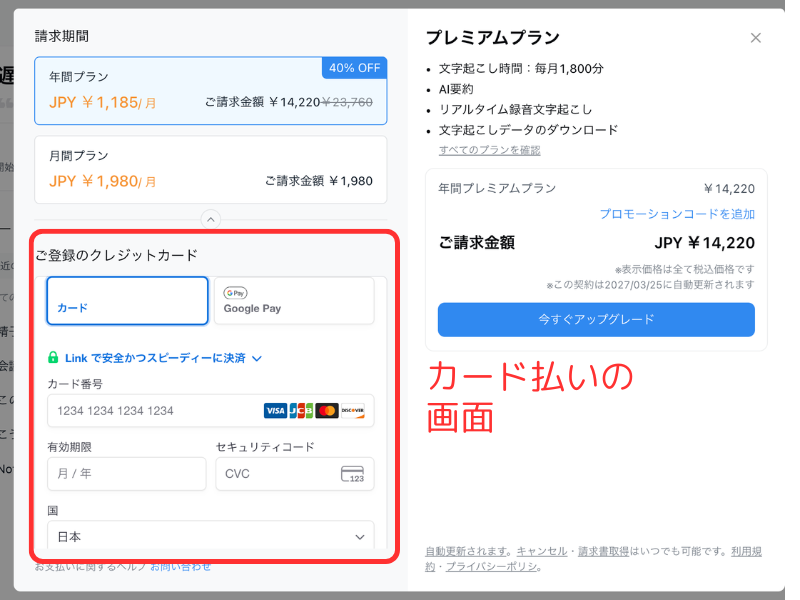Collapse the billing period section chevron
This screenshot has width=800, height=600.
[210, 219]
